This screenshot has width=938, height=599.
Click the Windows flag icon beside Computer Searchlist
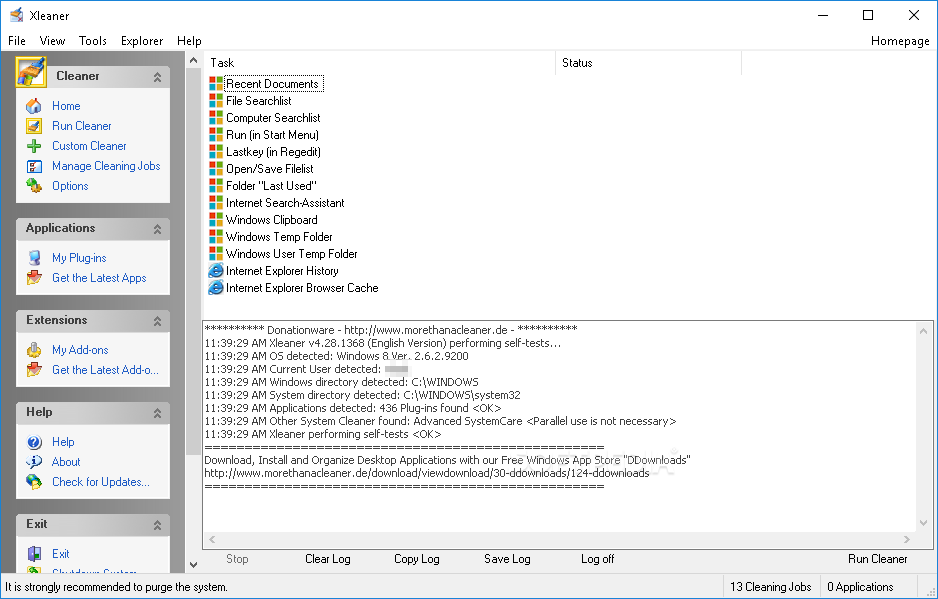216,118
